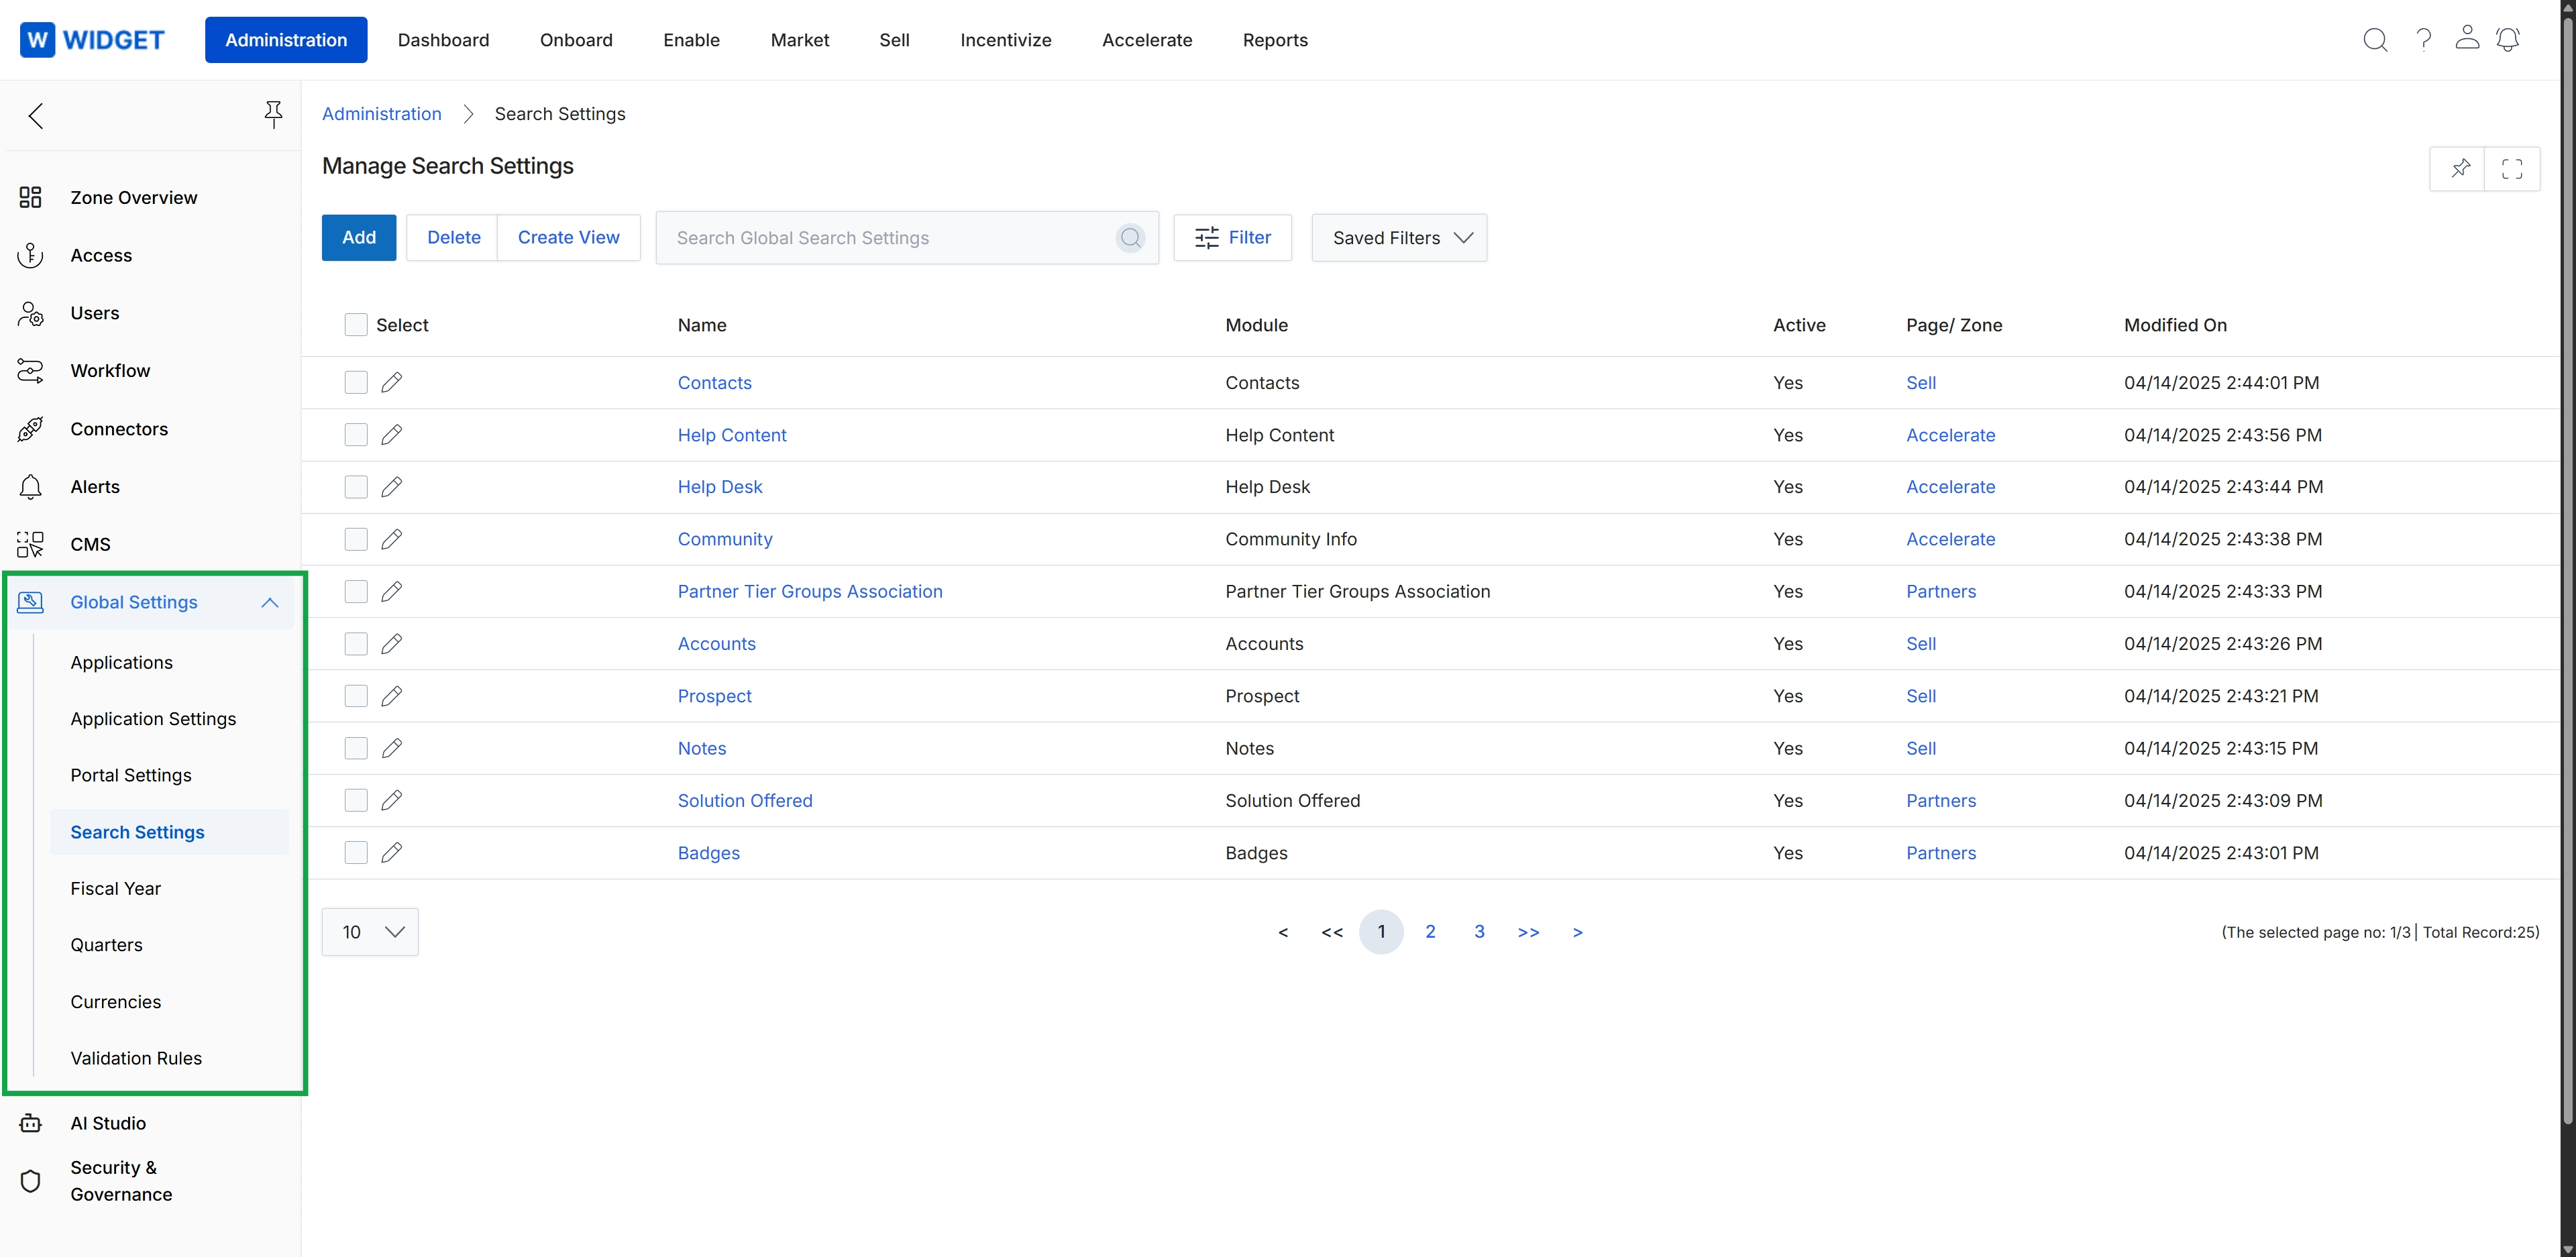Click the Users icon in sidebar
This screenshot has height=1257, width=2576.
(30, 313)
